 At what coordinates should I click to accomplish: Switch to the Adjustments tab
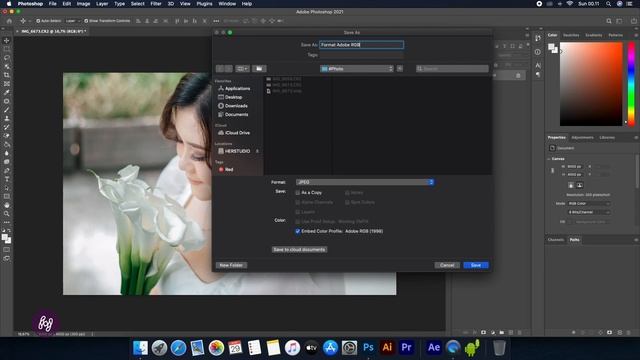pyautogui.click(x=582, y=138)
